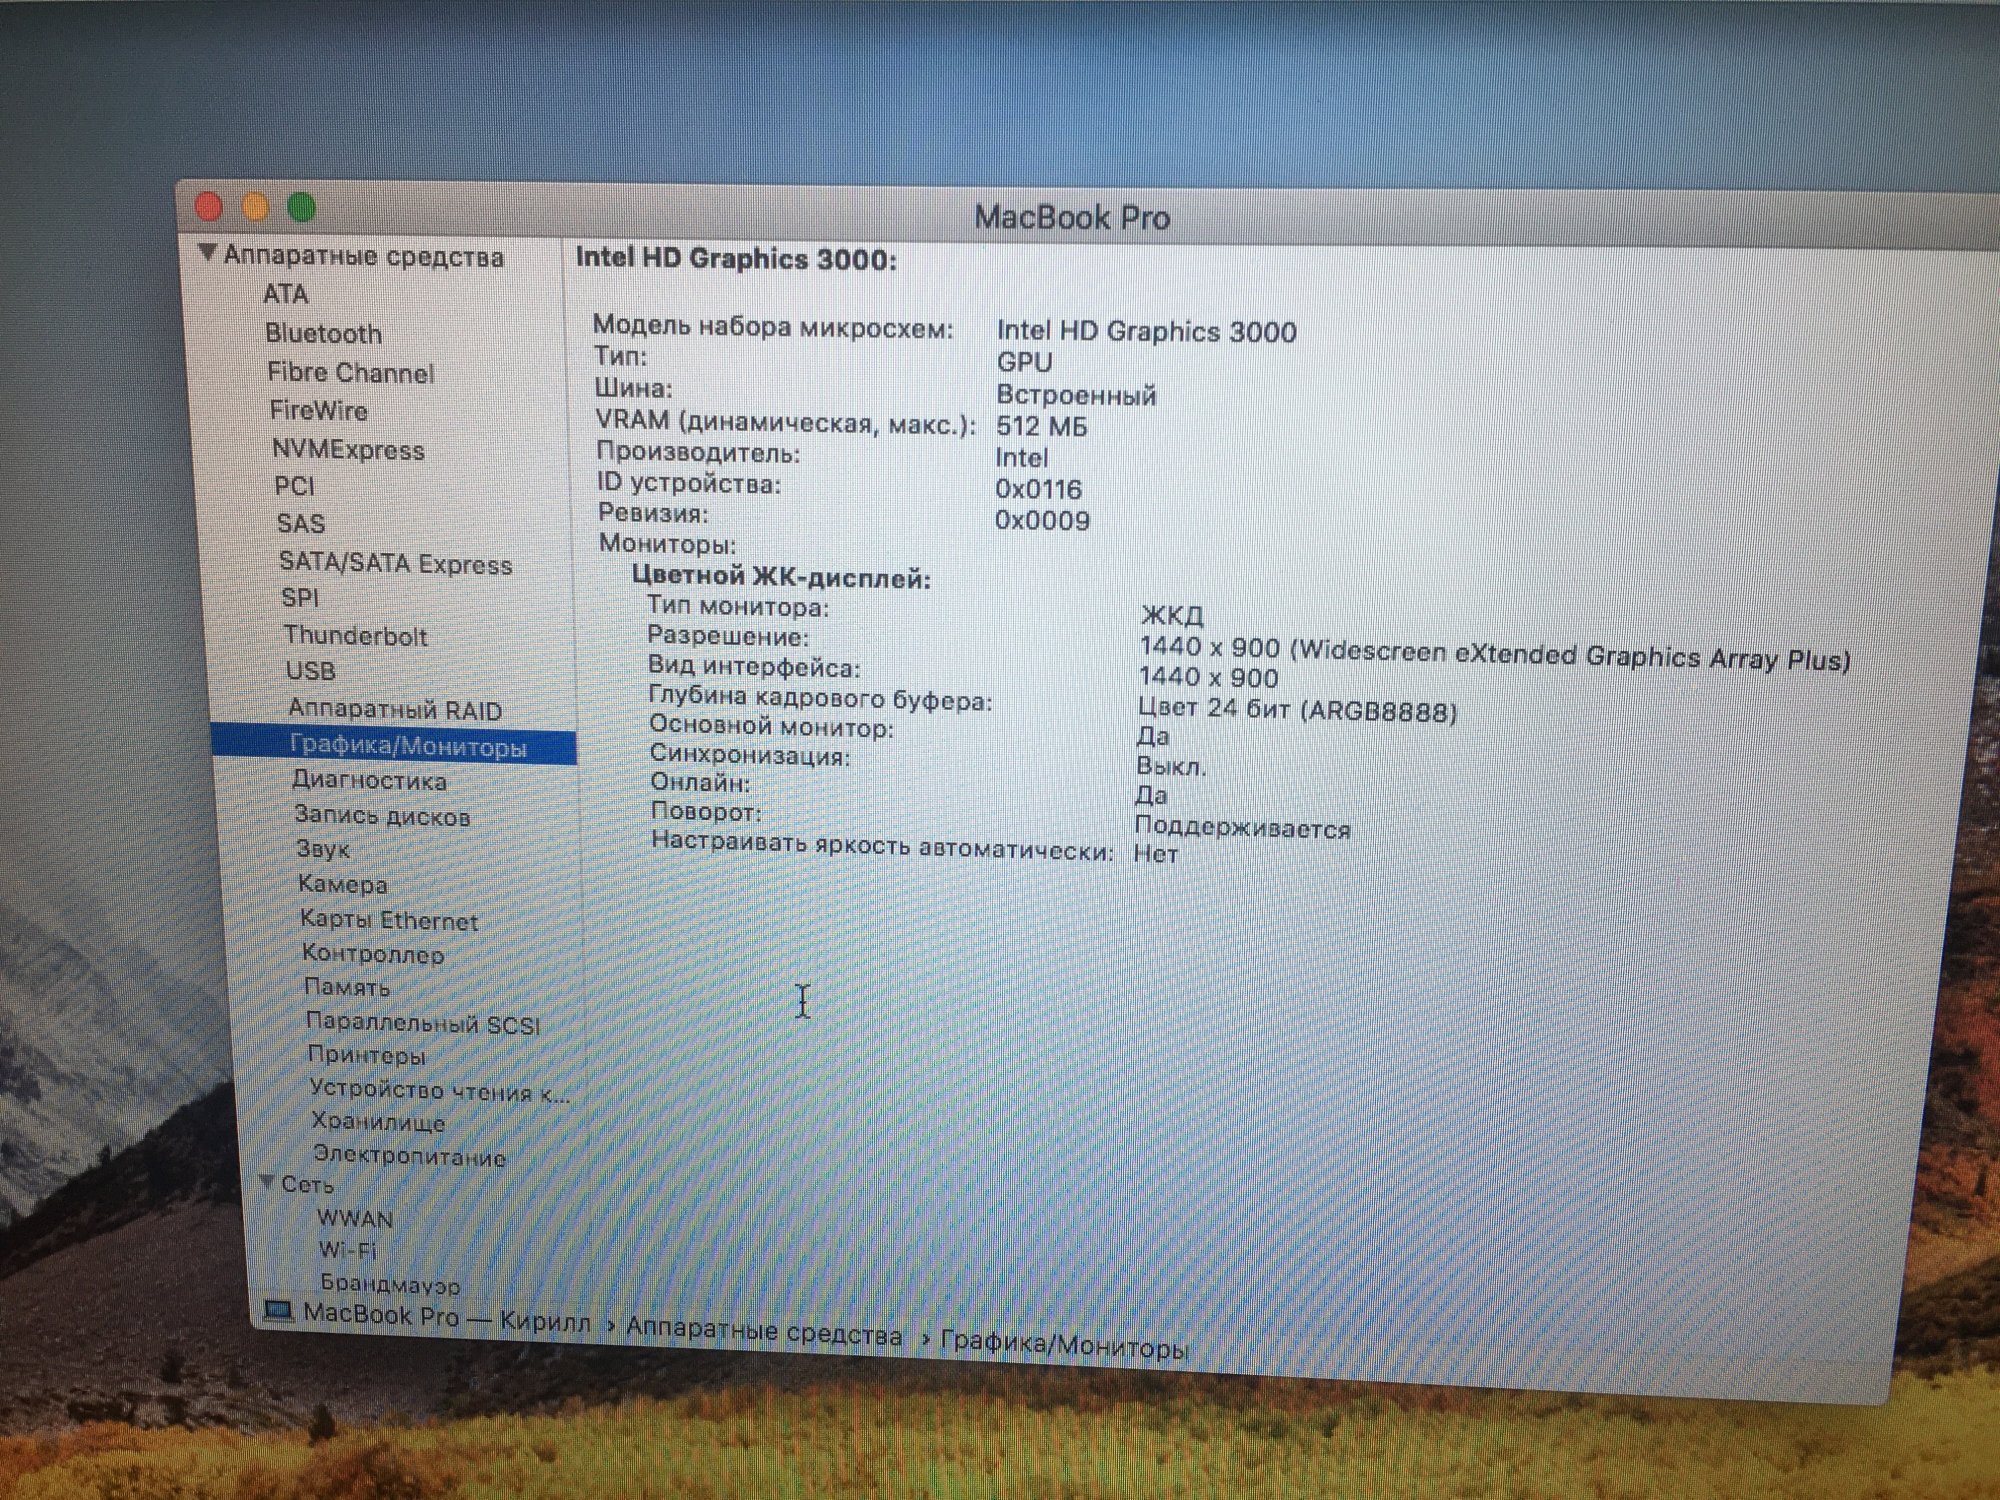Click the red close window button
This screenshot has height=1500, width=2000.
tap(209, 206)
